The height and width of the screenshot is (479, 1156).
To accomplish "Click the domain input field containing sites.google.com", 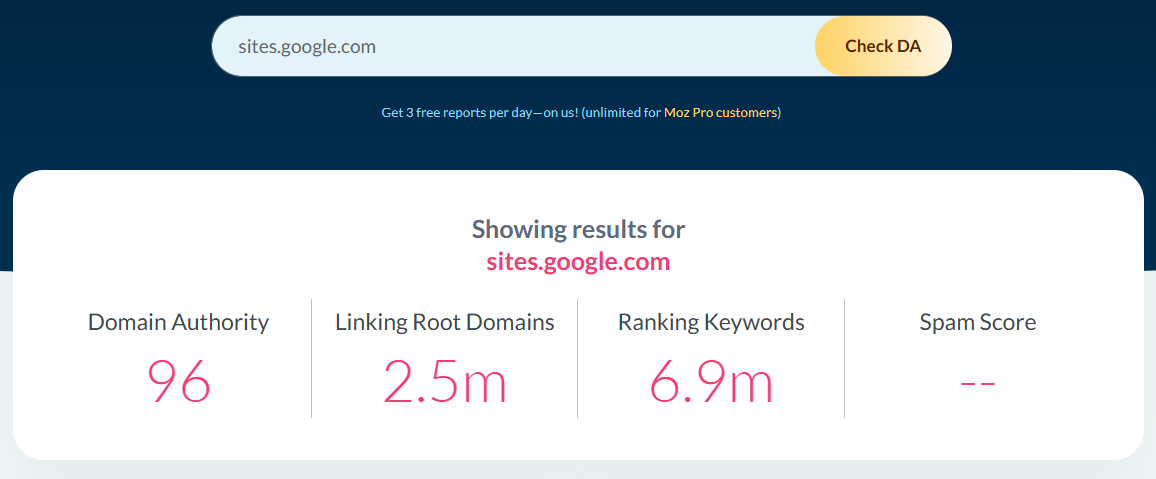I will 514,46.
